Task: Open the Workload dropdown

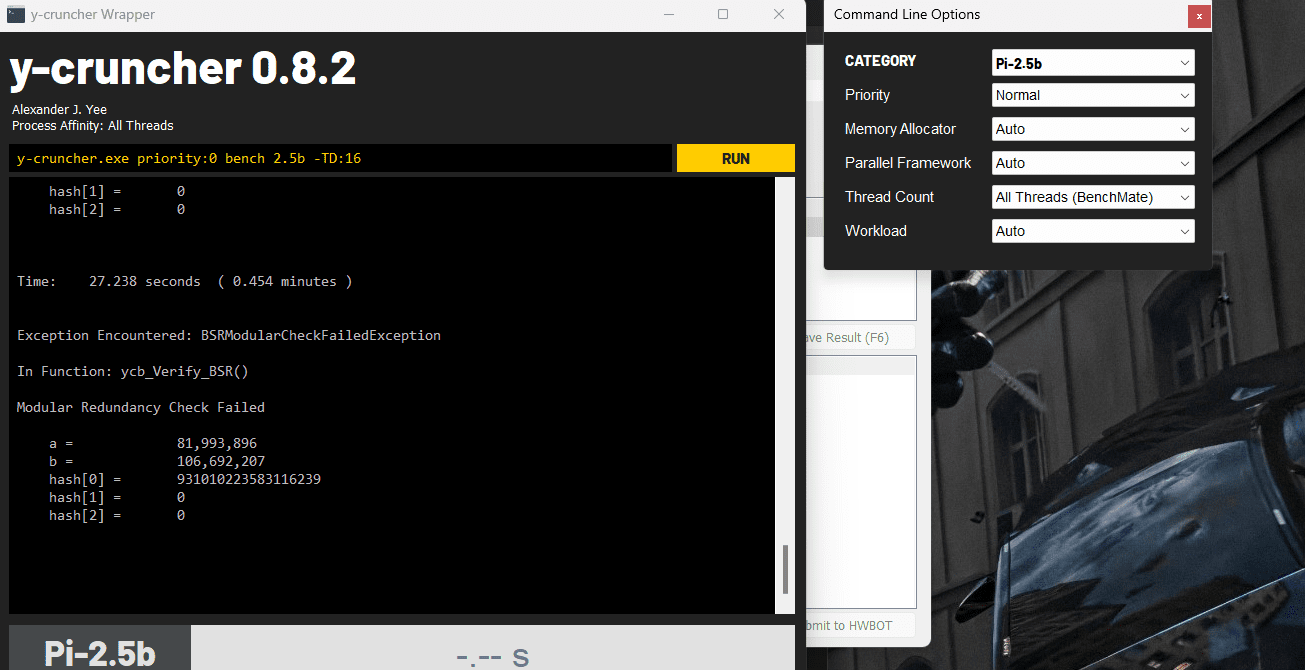Action: pos(1093,231)
